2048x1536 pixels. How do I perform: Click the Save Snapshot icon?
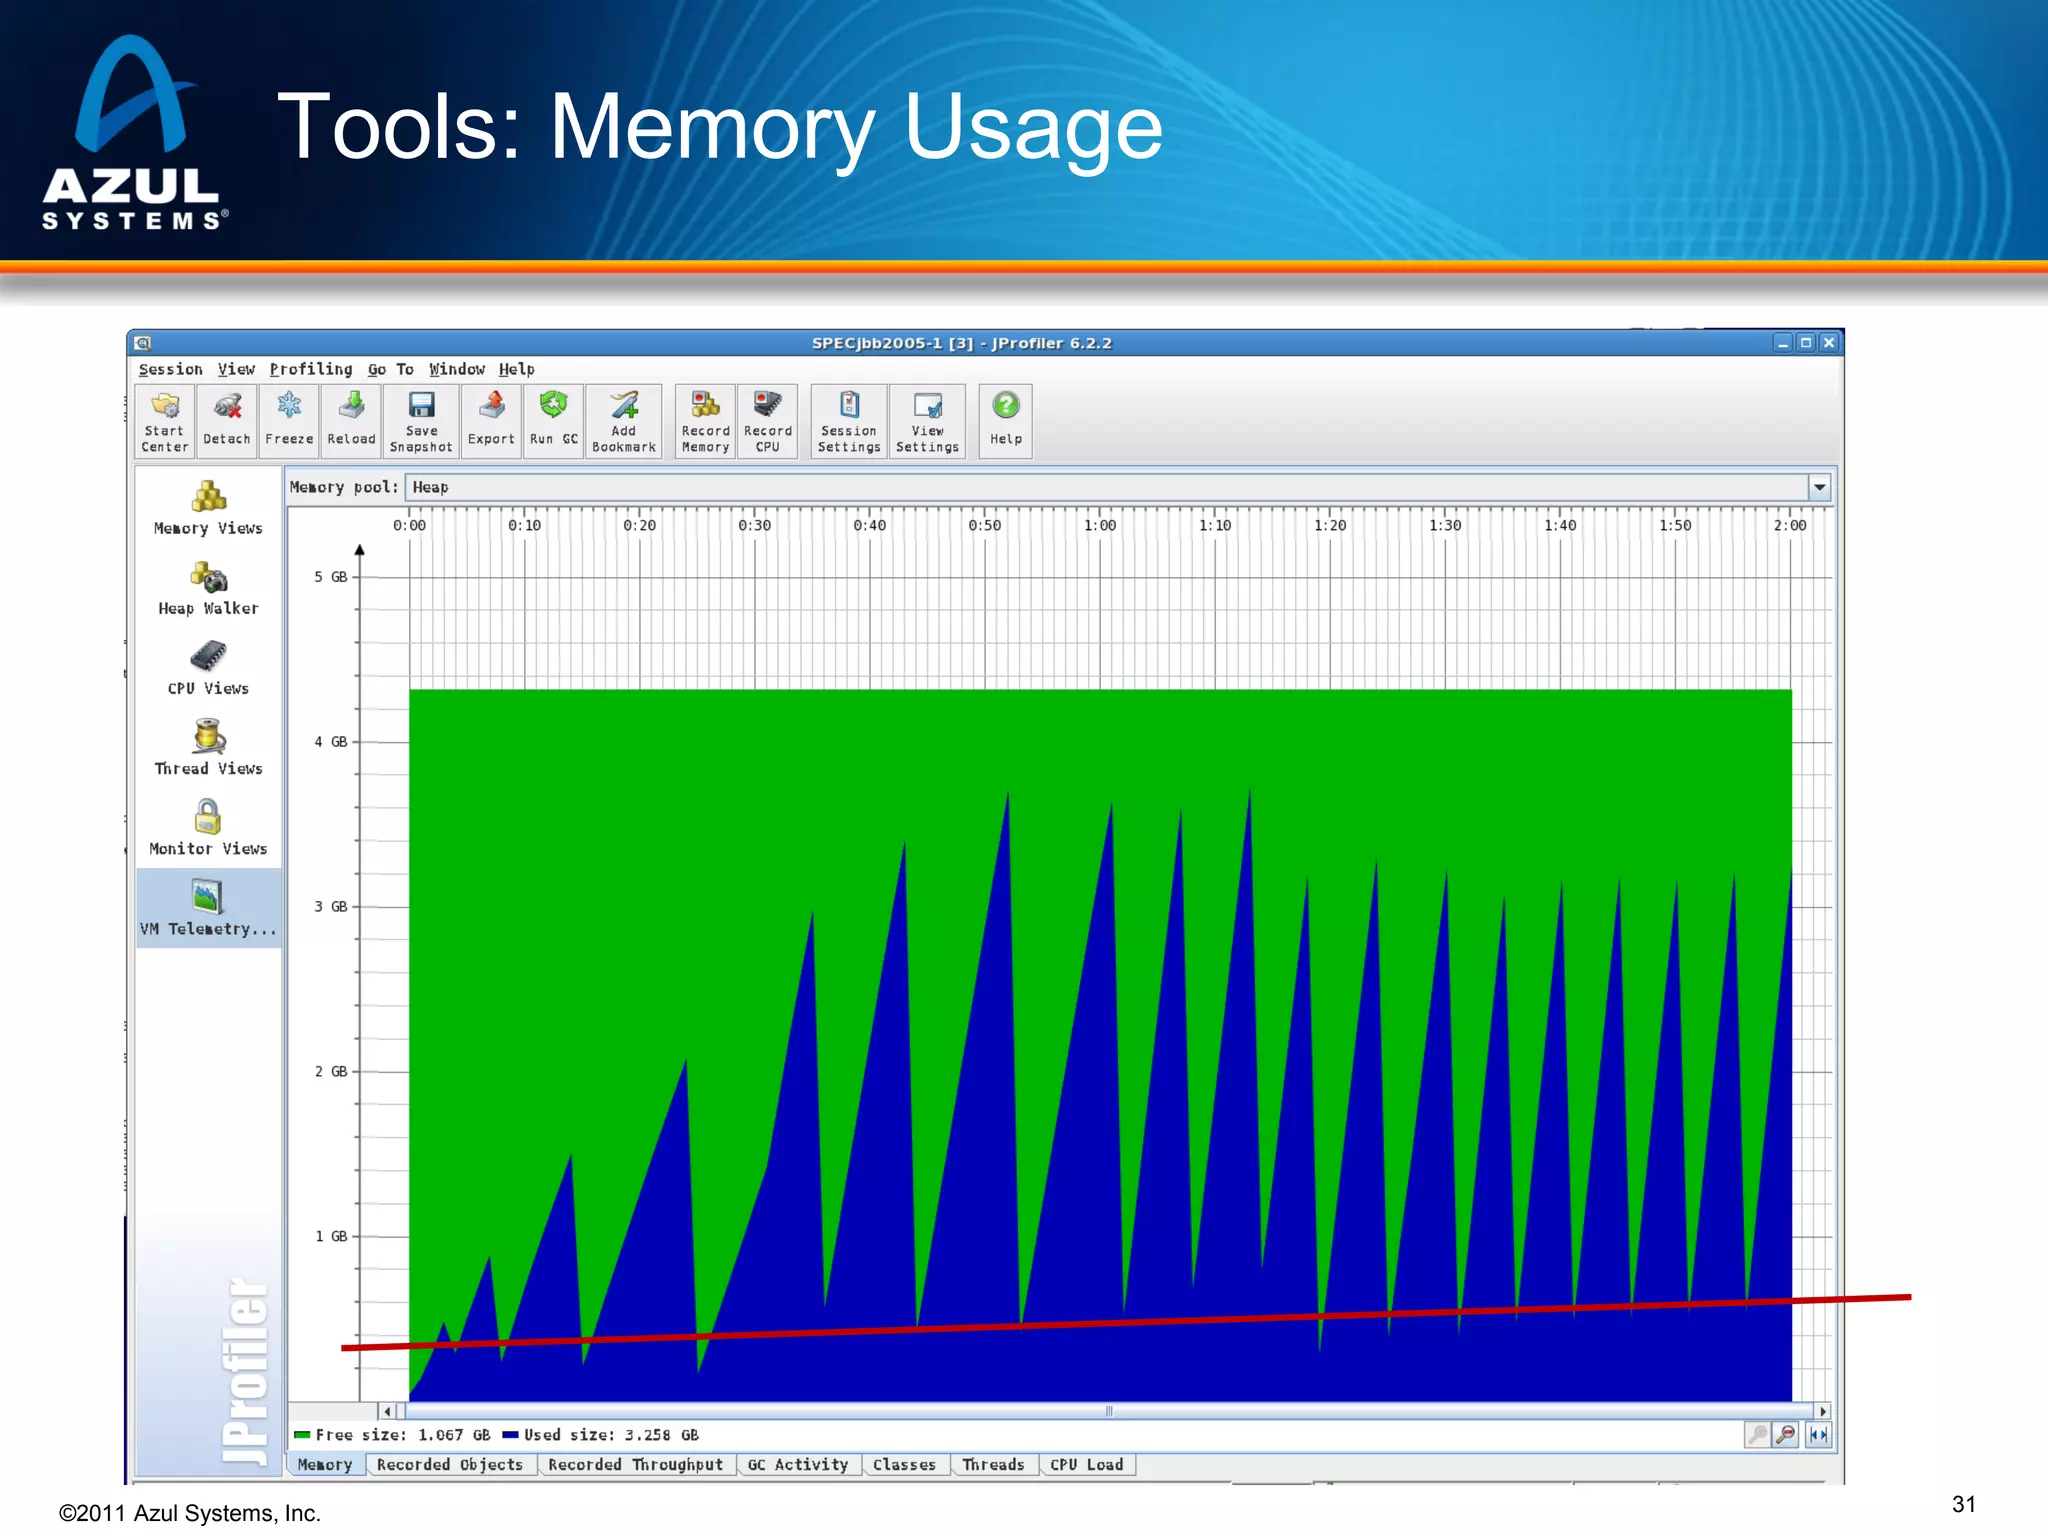pos(421,421)
